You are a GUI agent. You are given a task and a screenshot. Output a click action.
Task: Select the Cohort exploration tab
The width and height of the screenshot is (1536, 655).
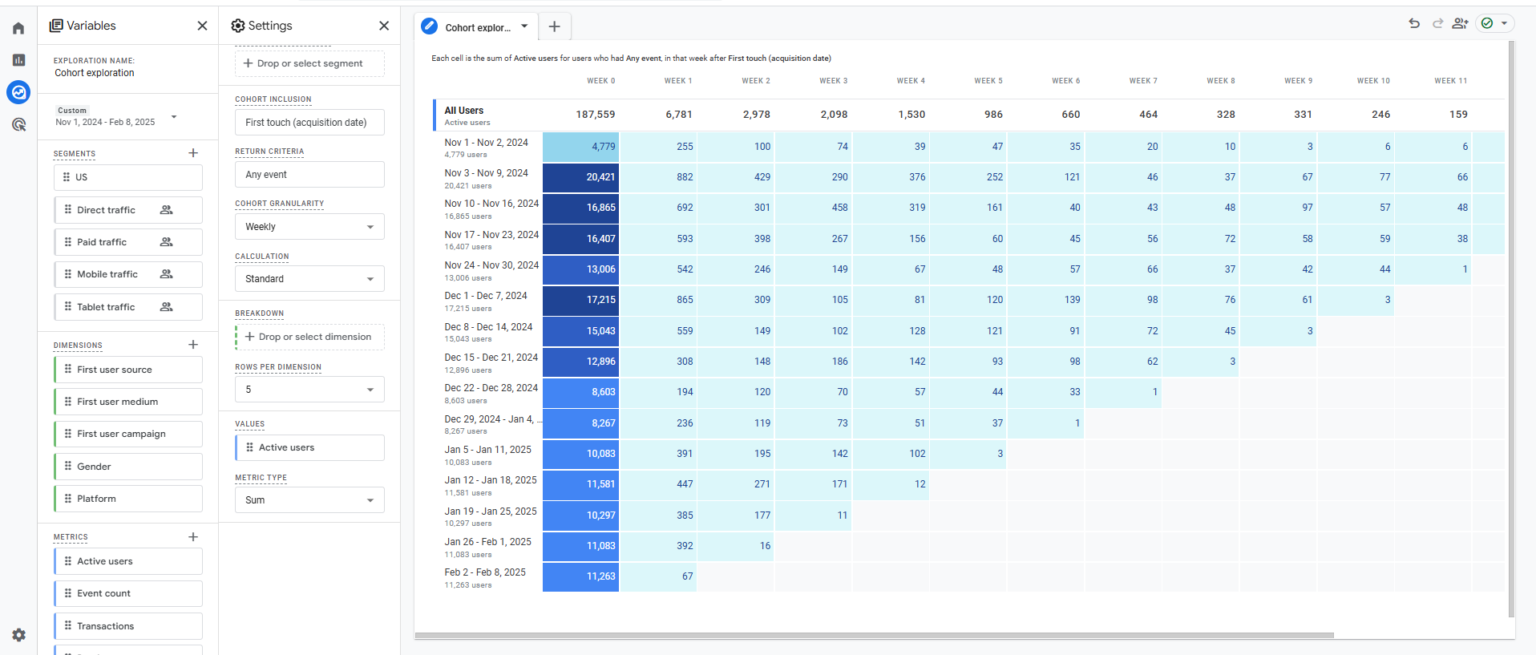(476, 27)
